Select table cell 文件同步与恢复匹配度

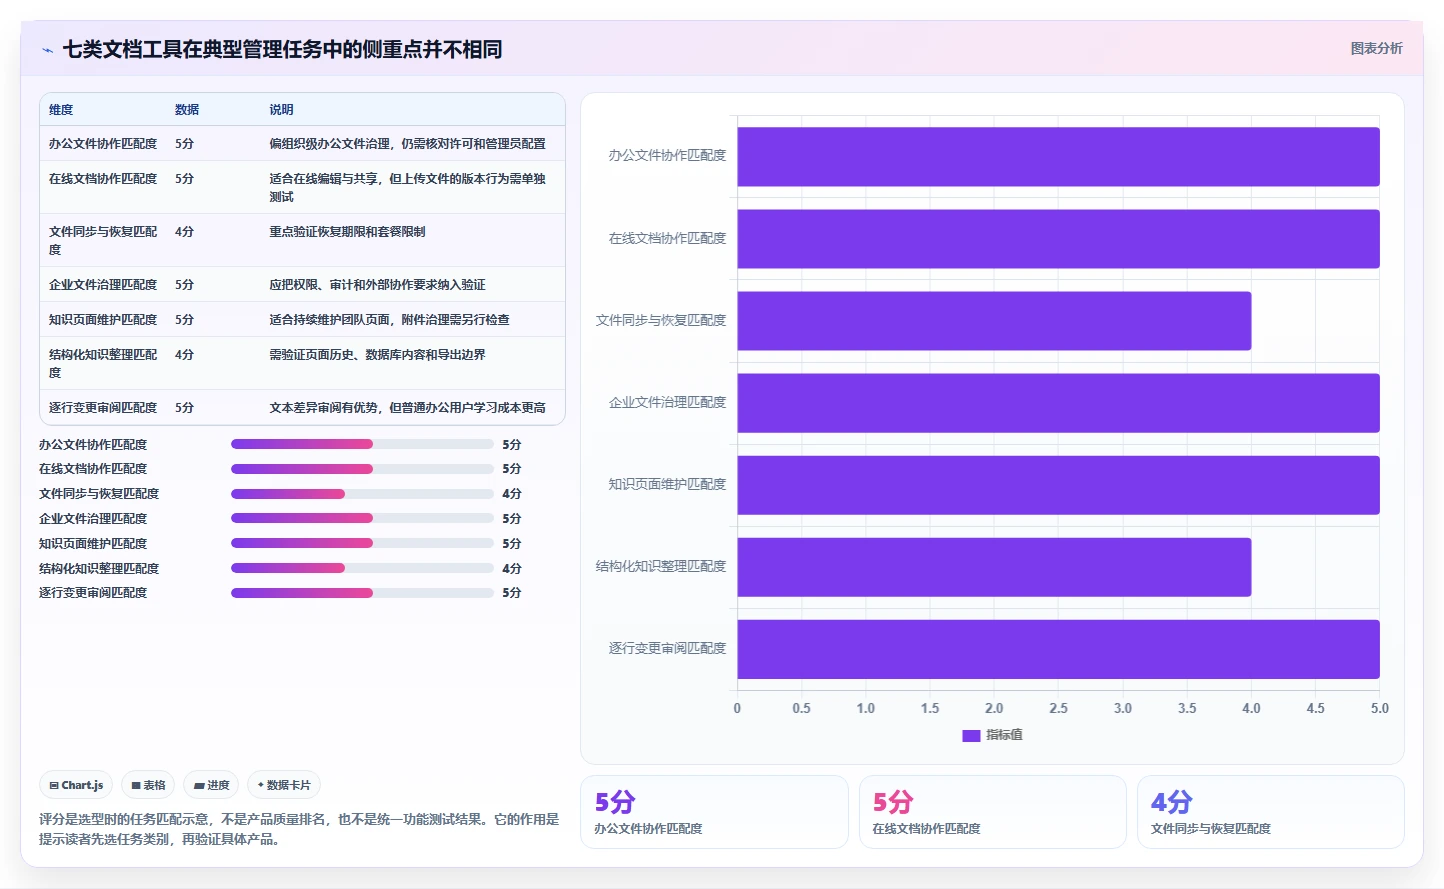103,241
